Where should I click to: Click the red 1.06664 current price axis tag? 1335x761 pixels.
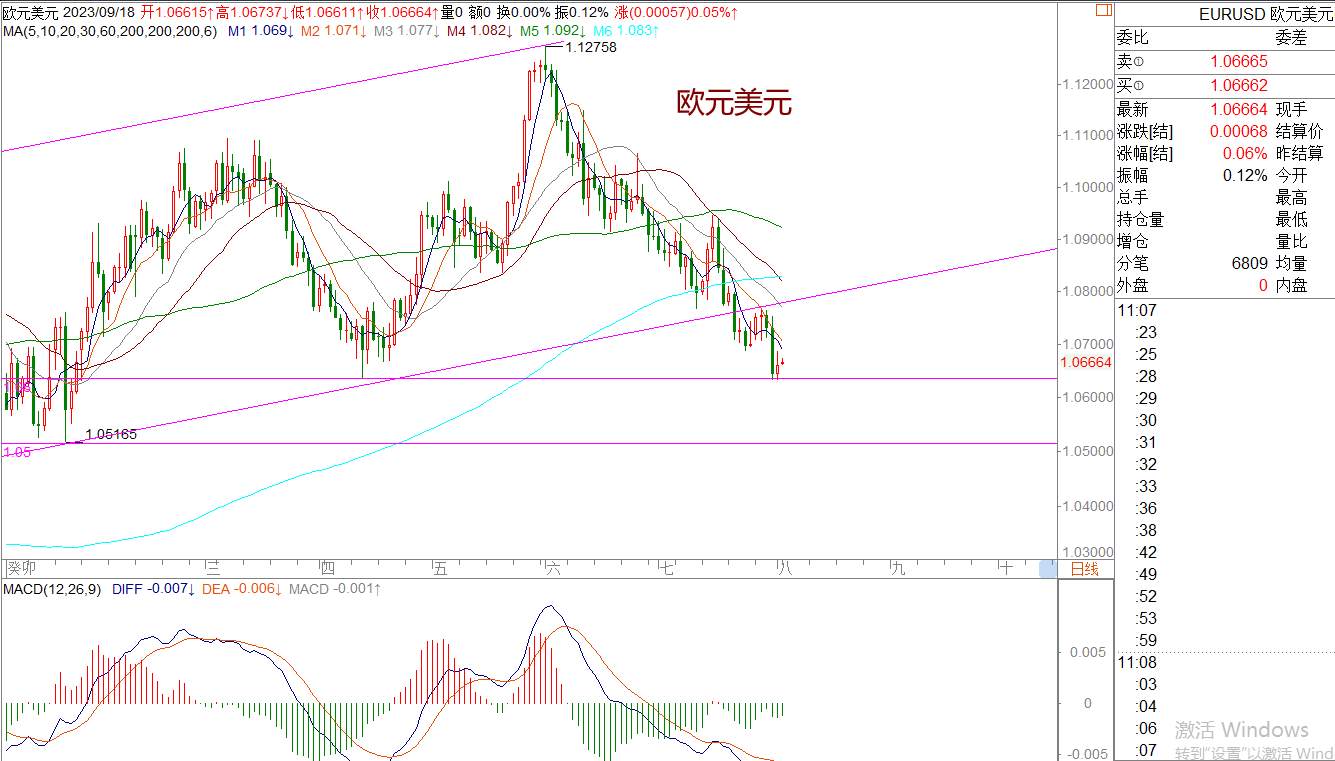[x=1086, y=362]
